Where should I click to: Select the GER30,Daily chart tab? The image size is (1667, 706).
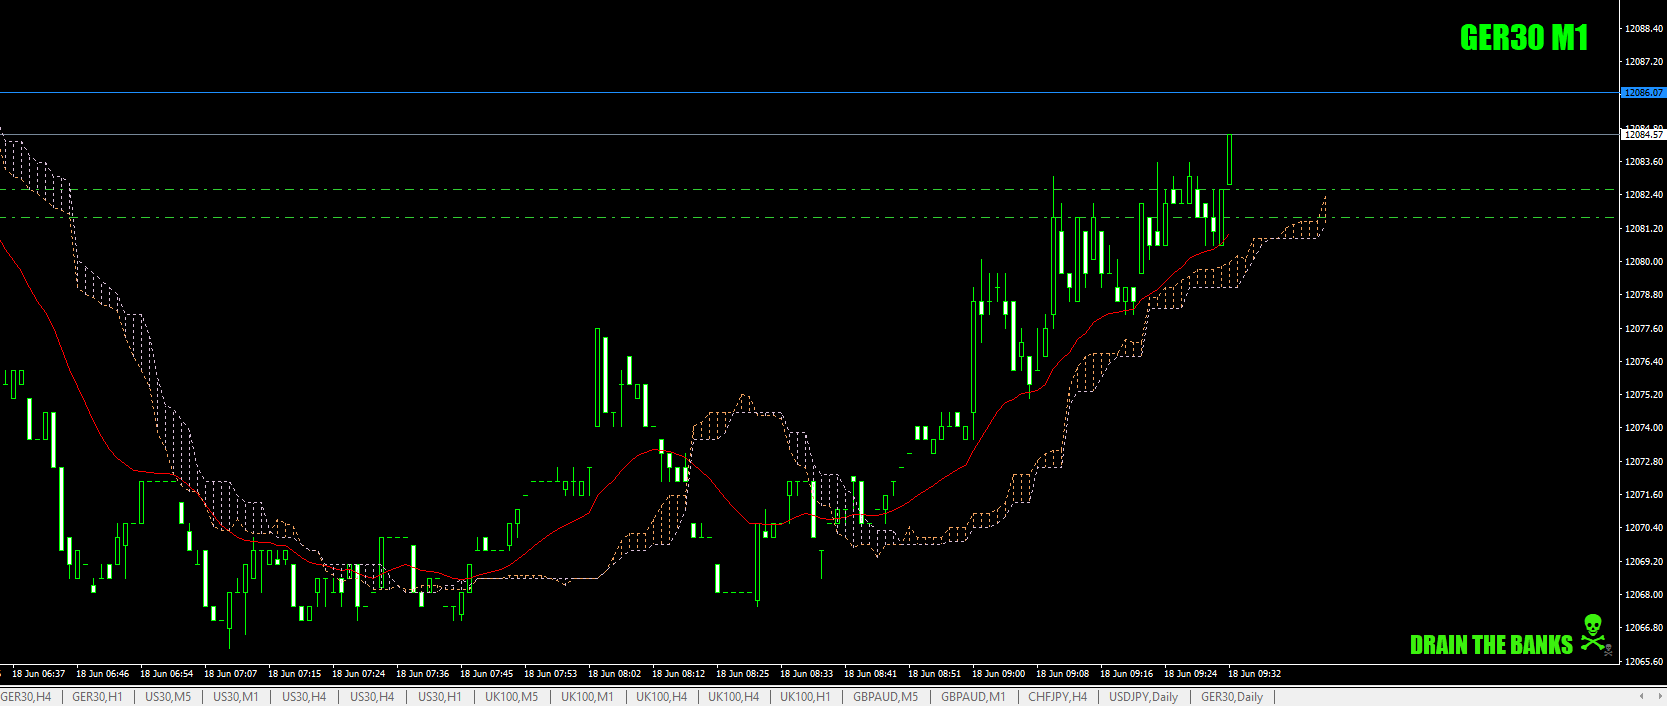[1232, 697]
